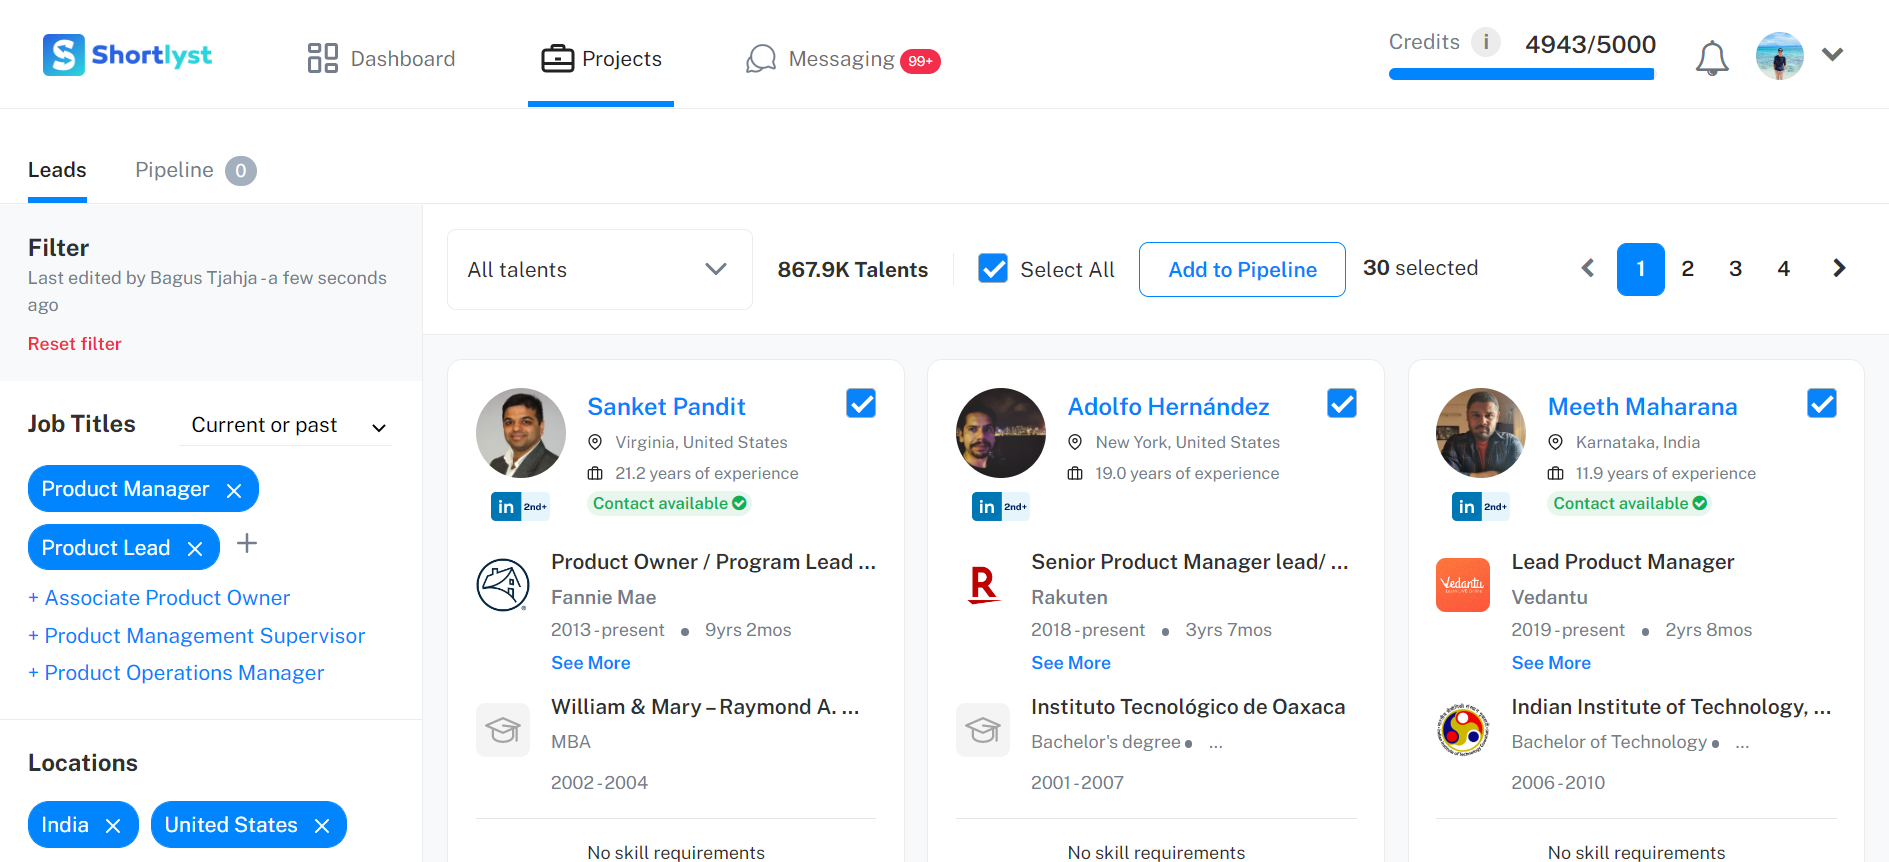Open Sanket Pandit's profile name
Screen dimensions: 1889x862
coord(666,407)
